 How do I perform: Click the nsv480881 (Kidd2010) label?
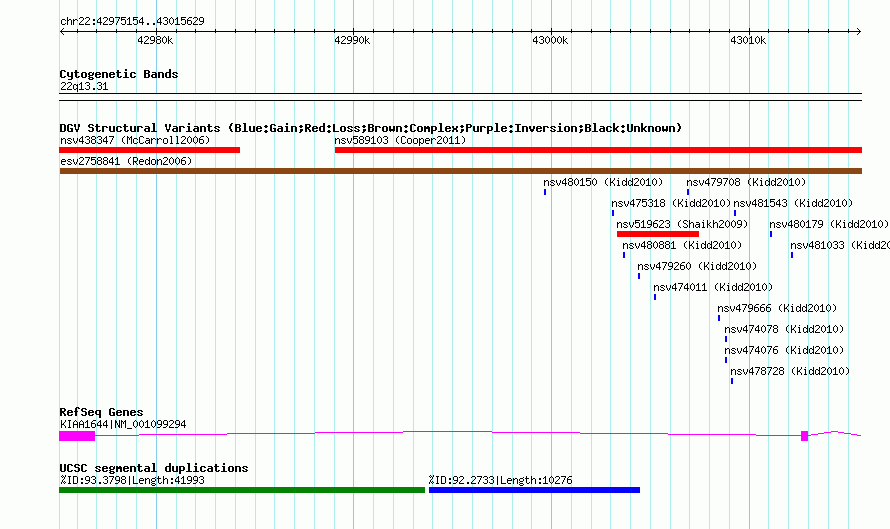pyautogui.click(x=682, y=245)
